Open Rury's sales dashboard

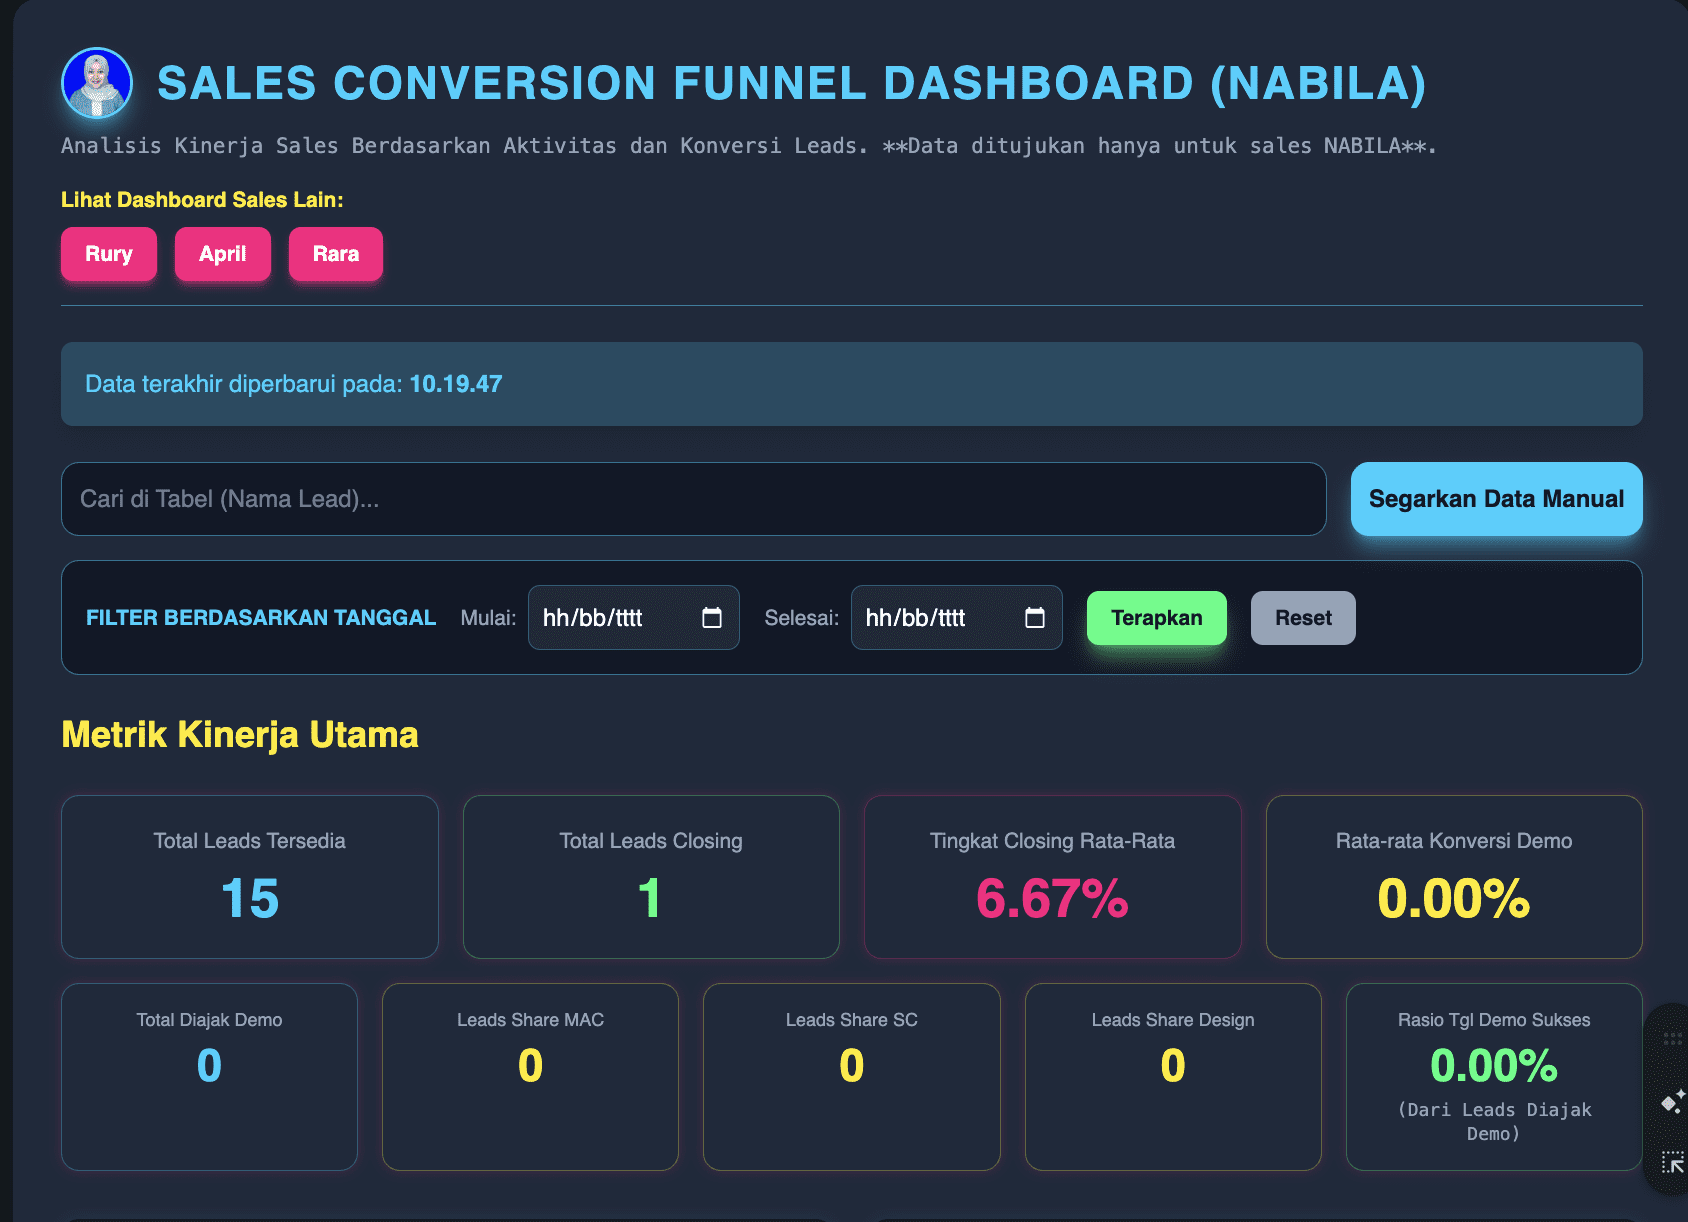109,254
